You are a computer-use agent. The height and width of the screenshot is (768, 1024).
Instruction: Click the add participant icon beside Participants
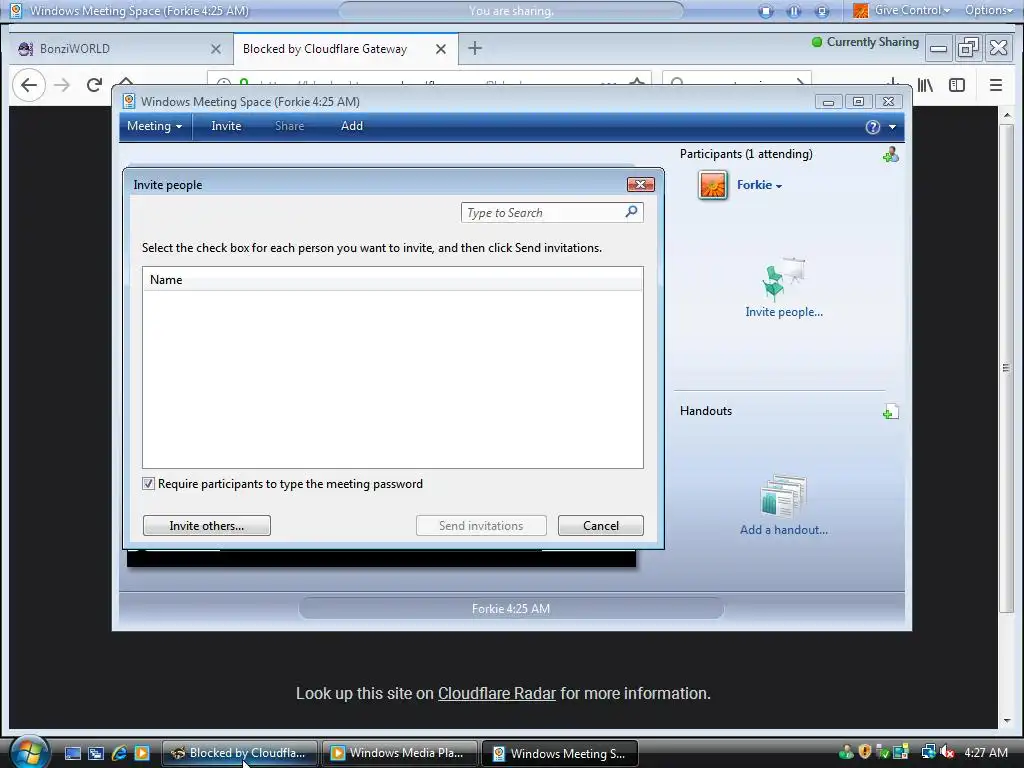(x=890, y=155)
